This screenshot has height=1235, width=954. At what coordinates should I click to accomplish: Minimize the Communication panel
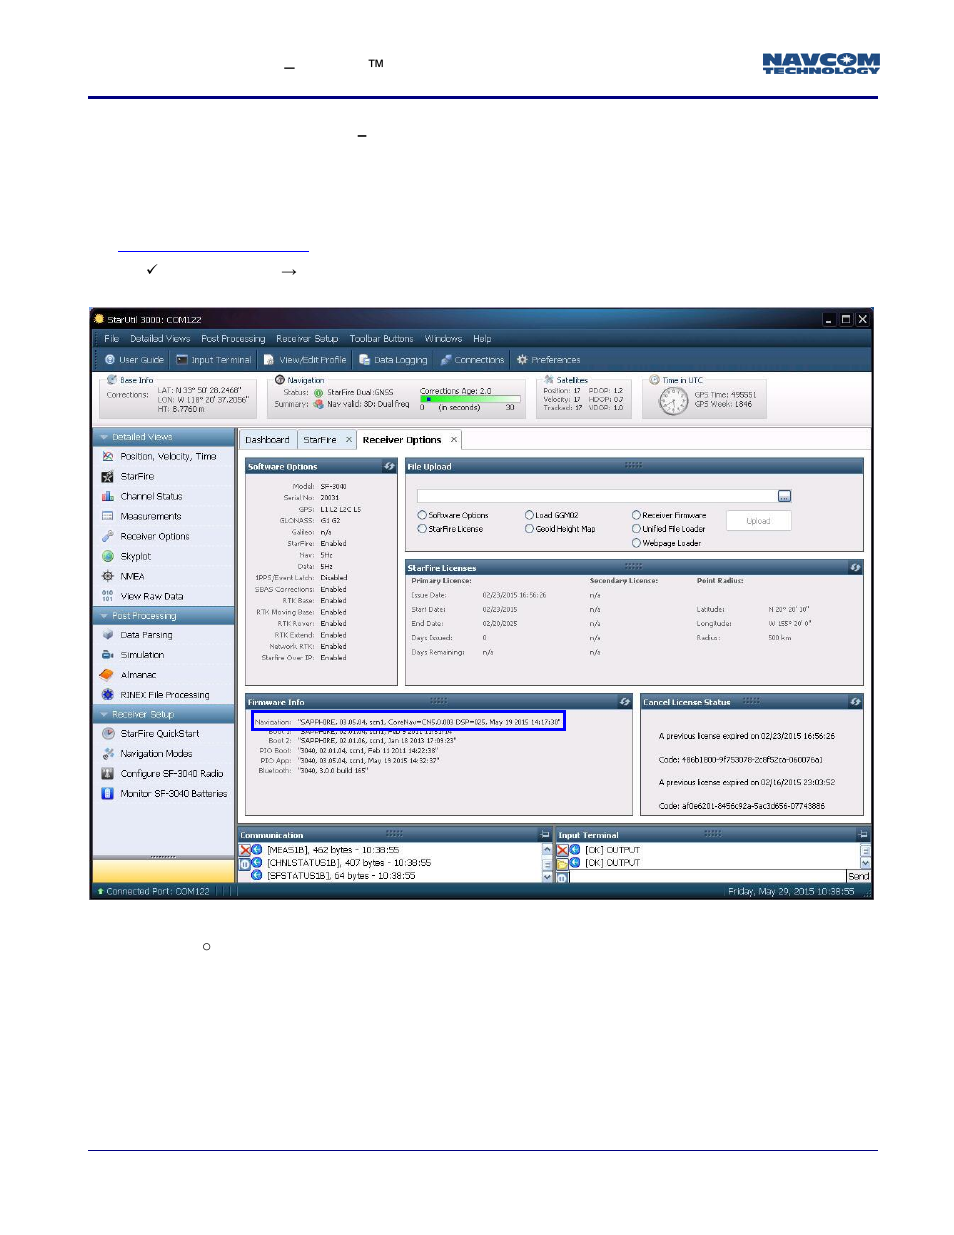coord(545,835)
